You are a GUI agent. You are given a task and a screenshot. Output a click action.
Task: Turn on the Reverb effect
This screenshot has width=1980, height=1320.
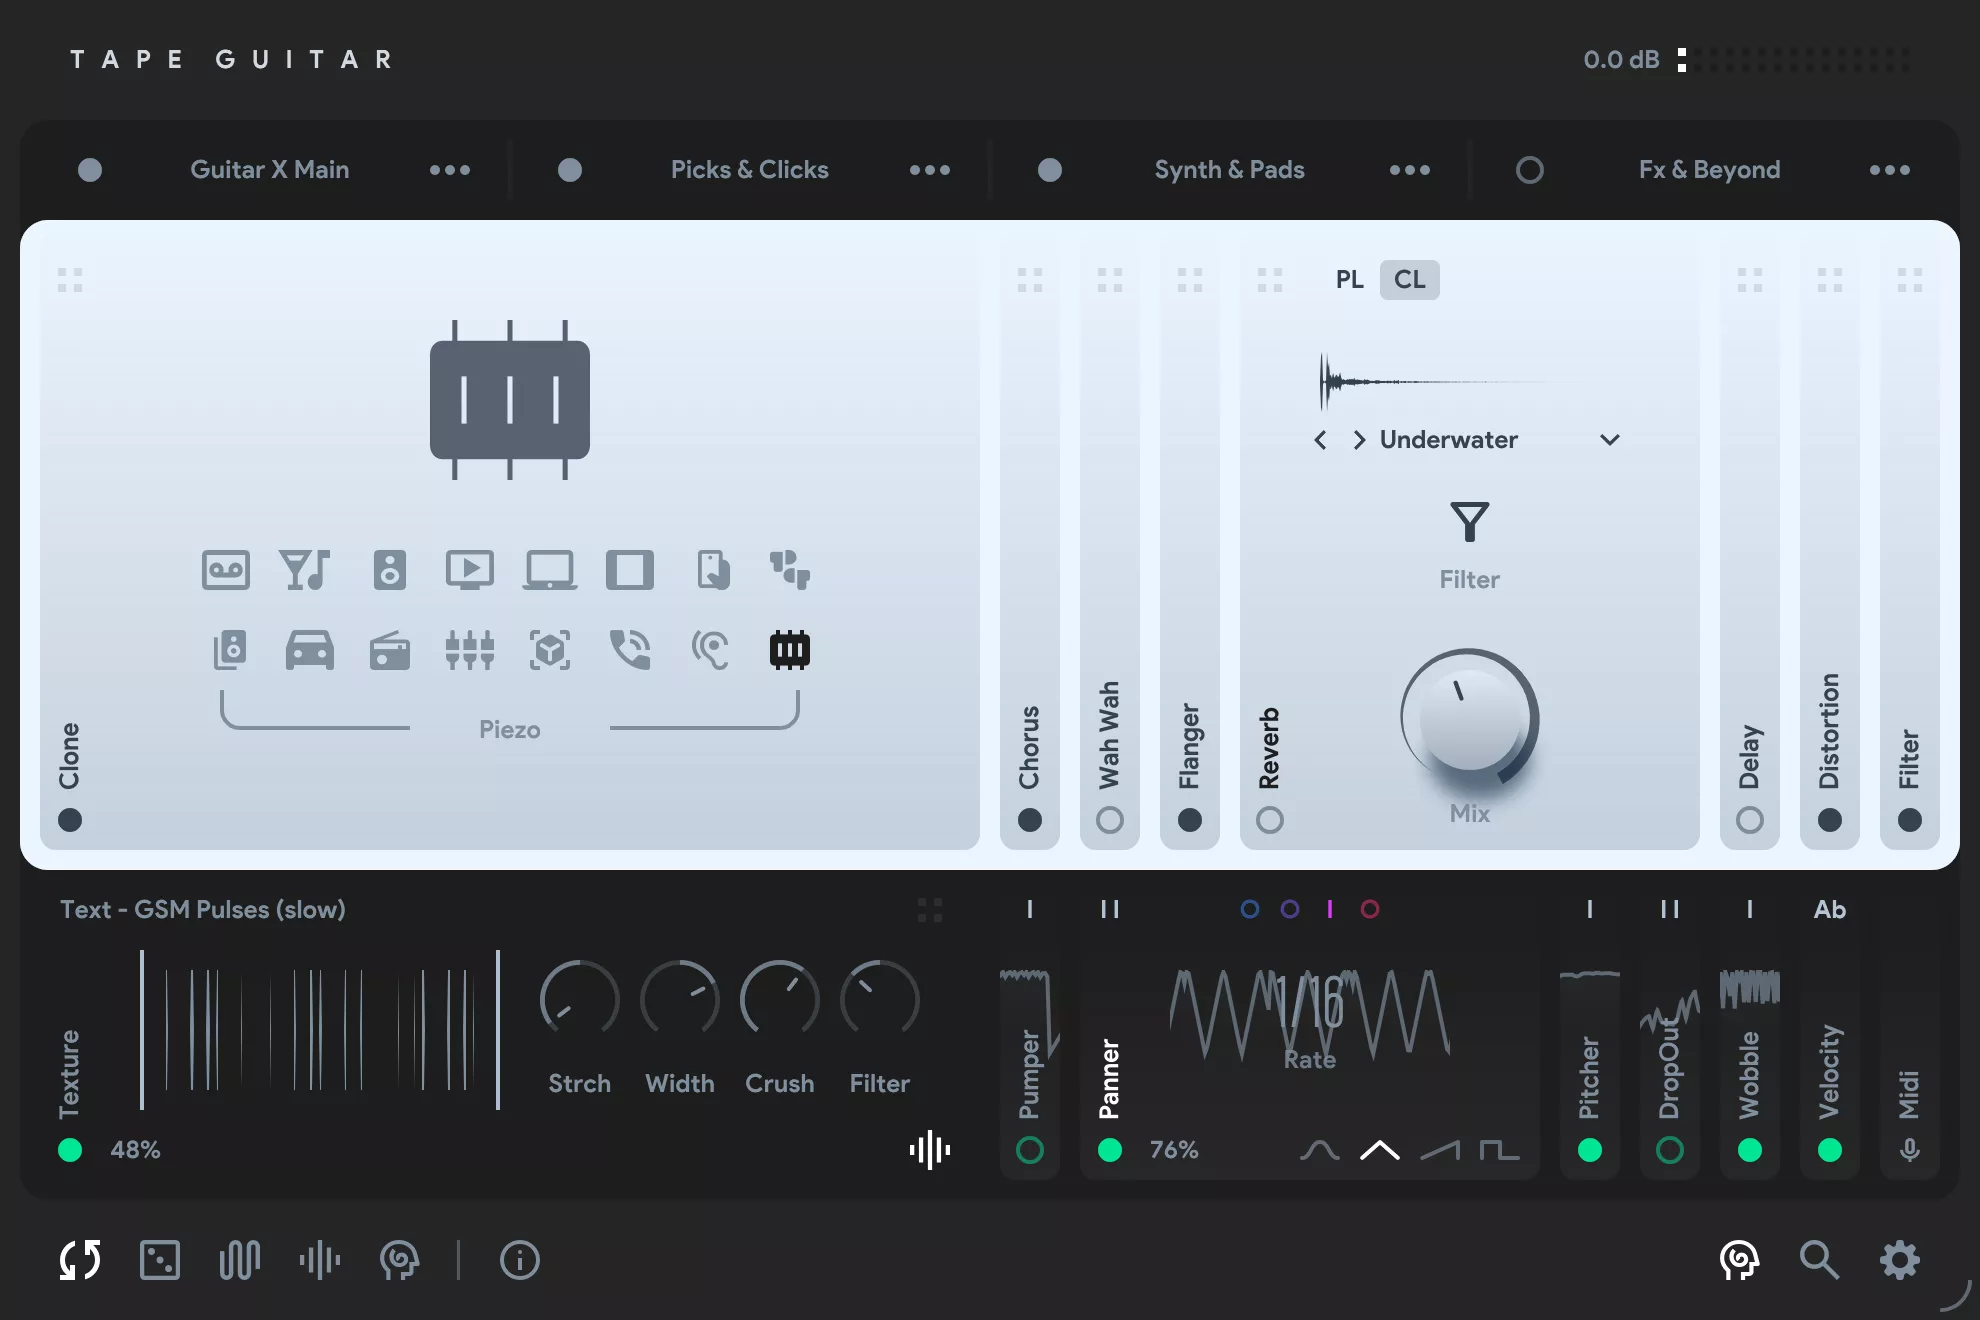pos(1270,820)
